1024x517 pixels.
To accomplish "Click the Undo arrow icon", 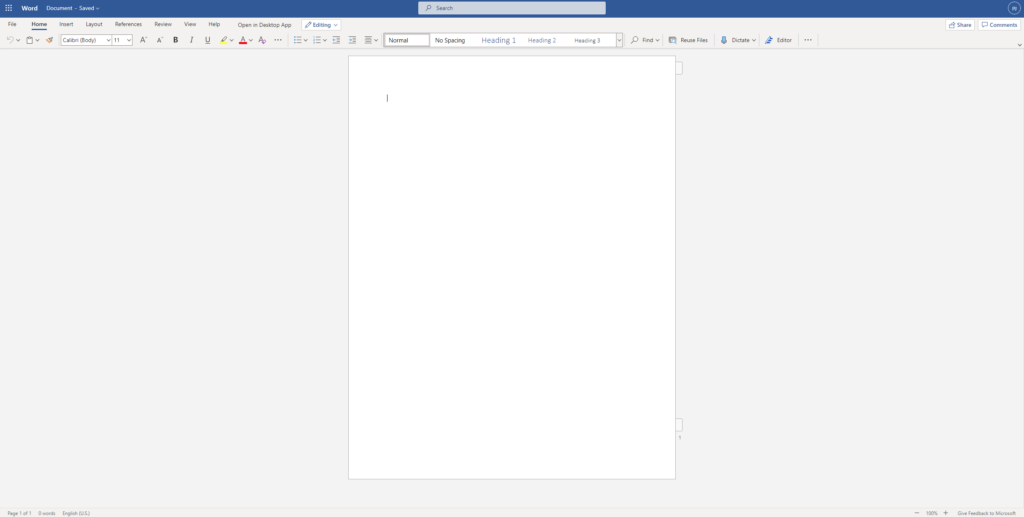I will point(10,40).
